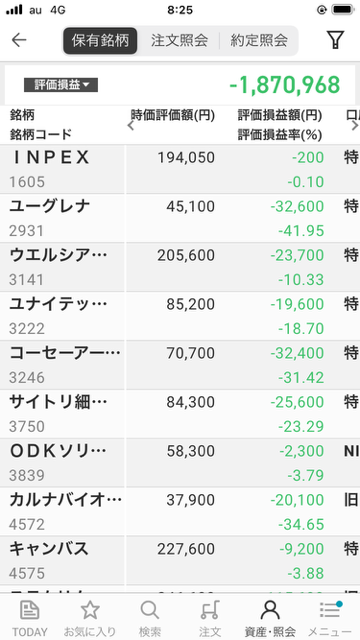Open the キャンバス 4575 row
Viewport: 360px width, 640px height.
180,561
